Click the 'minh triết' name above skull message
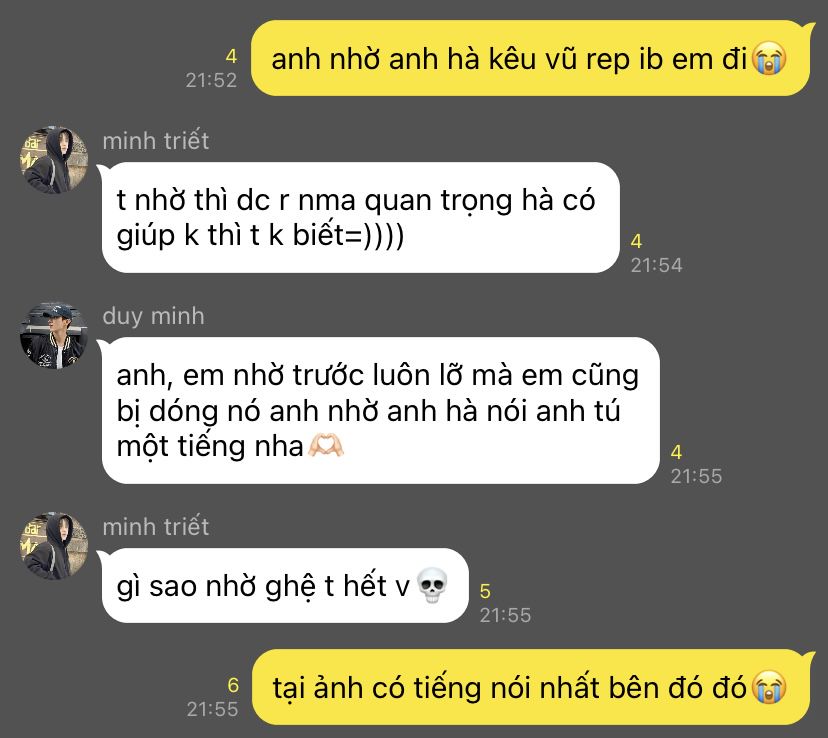Screen dimensions: 828x738 (x=156, y=527)
